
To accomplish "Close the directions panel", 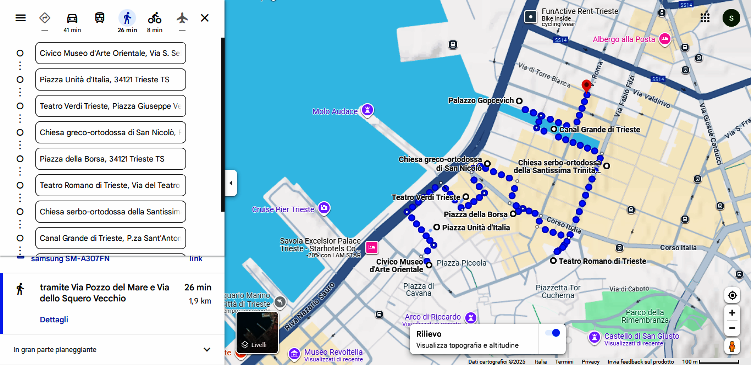I will tap(205, 18).
